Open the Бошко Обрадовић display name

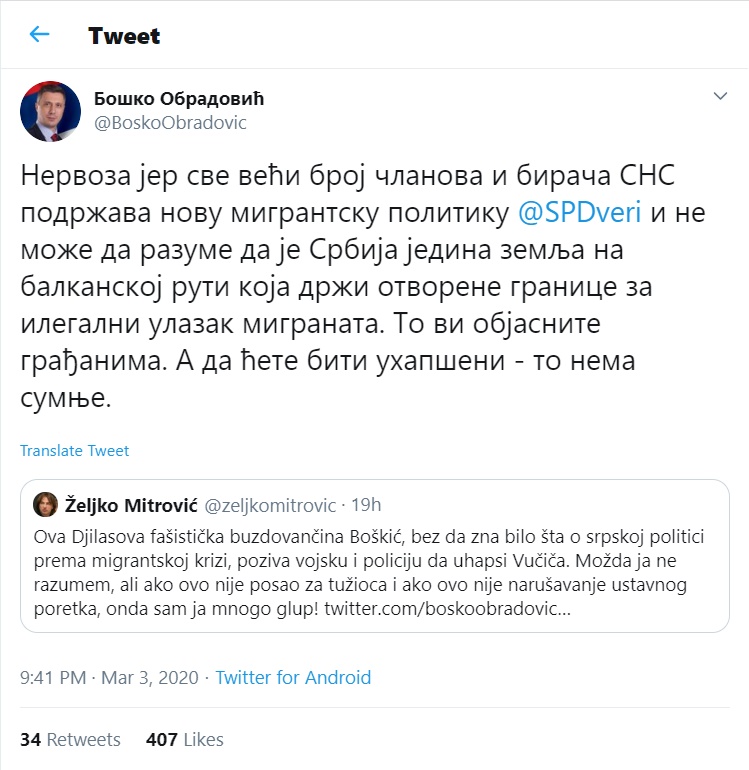click(179, 98)
